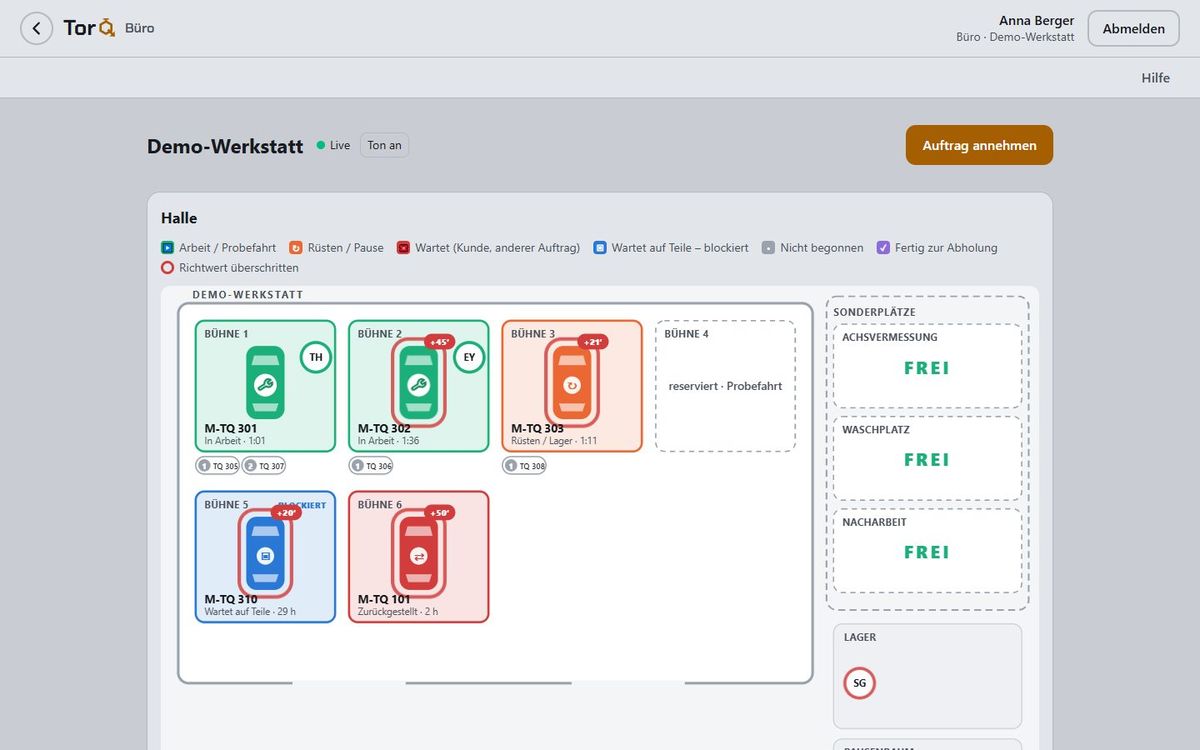Screen dimensions: 1200x750
Task: Select the green car on Bühne 2
Action: click(x=418, y=383)
